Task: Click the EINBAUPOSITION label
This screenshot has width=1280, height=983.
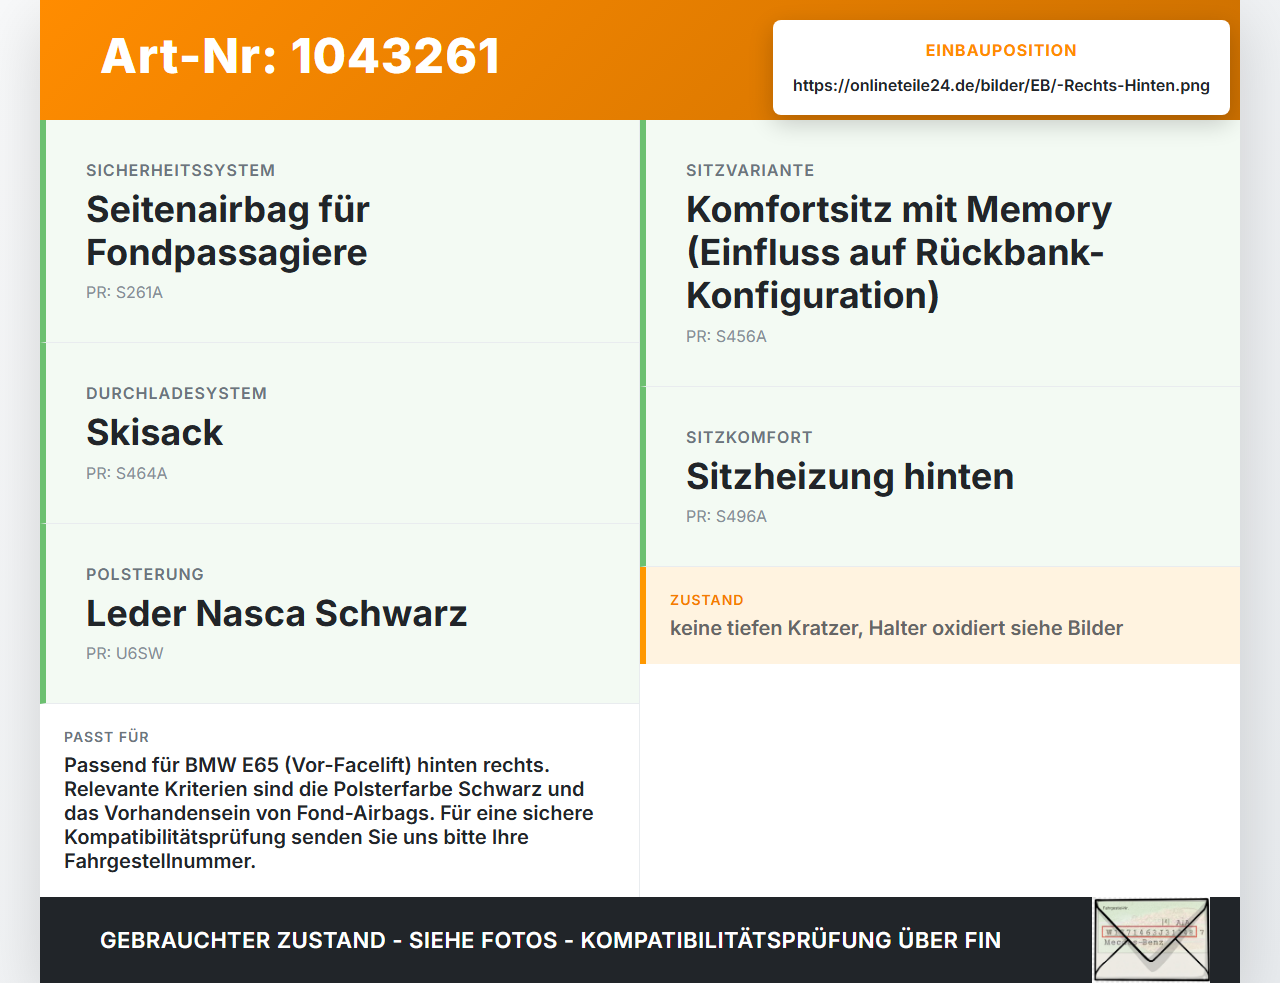Action: click(1001, 50)
